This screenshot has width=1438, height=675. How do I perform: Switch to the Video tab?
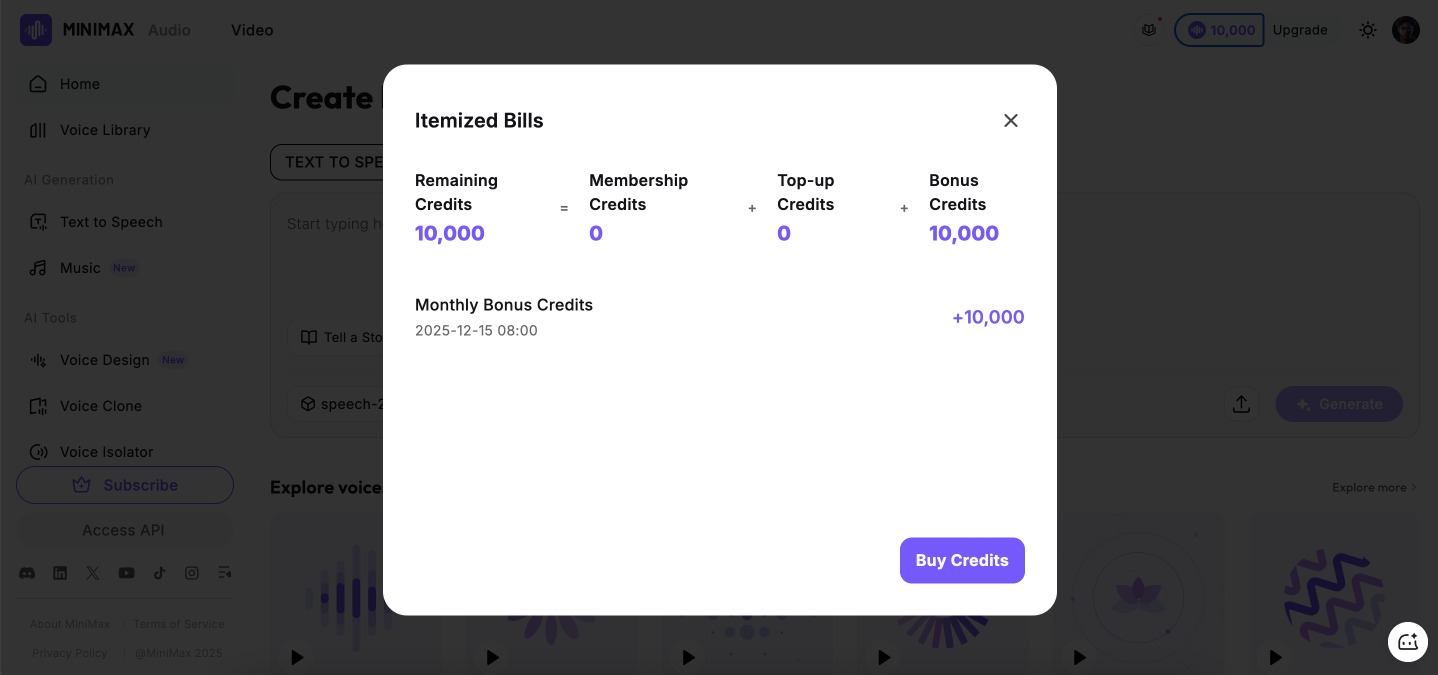point(252,30)
